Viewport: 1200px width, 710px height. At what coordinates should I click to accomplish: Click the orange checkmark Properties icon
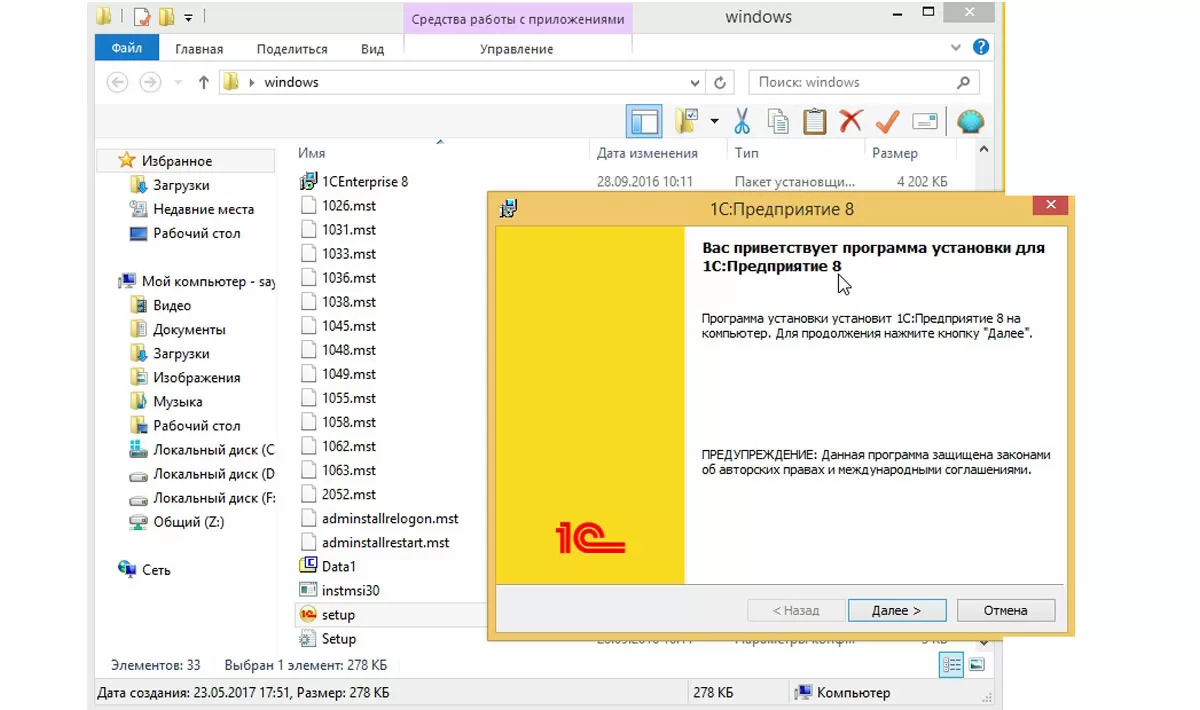[x=887, y=122]
